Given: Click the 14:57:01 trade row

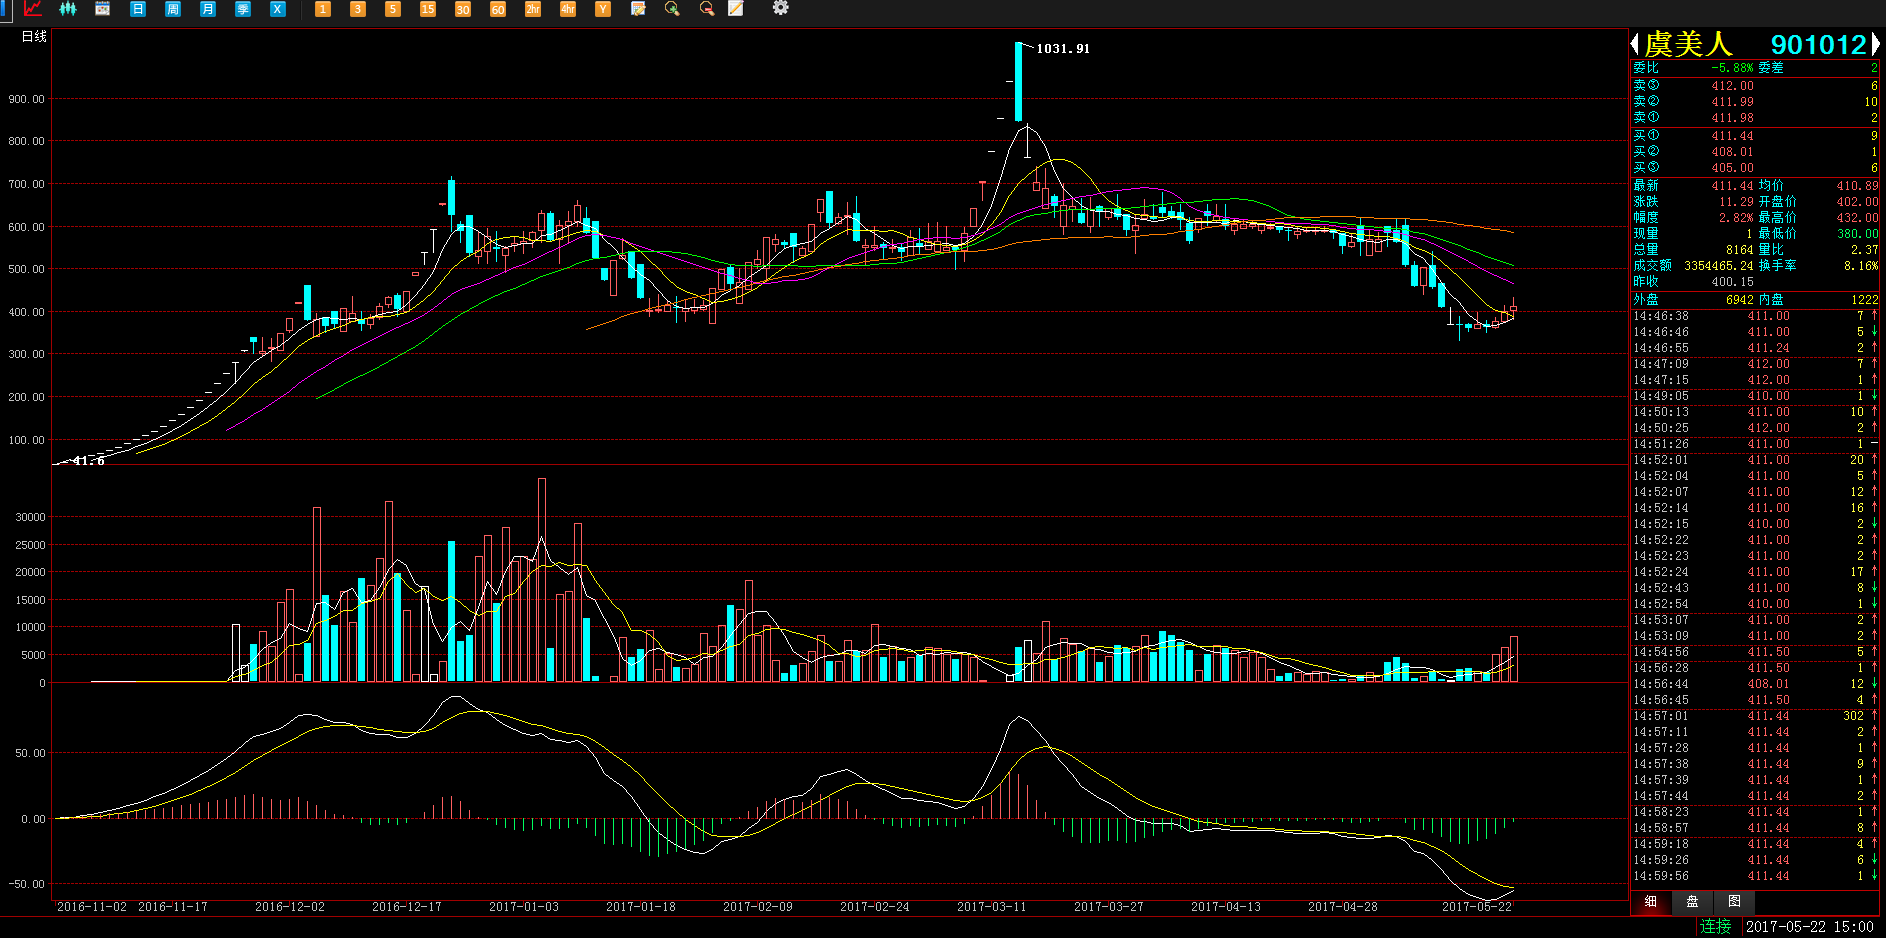Looking at the screenshot, I should point(1755,716).
